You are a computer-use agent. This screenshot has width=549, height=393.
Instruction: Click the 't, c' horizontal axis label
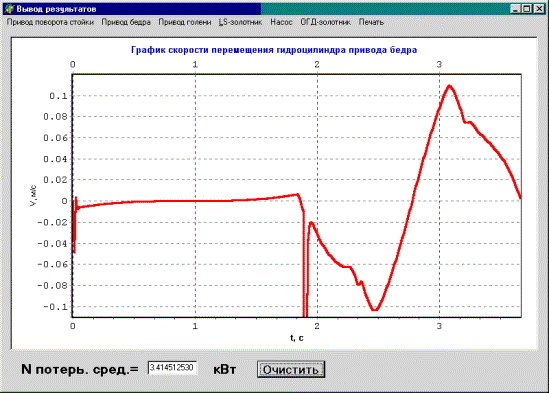[x=297, y=338]
